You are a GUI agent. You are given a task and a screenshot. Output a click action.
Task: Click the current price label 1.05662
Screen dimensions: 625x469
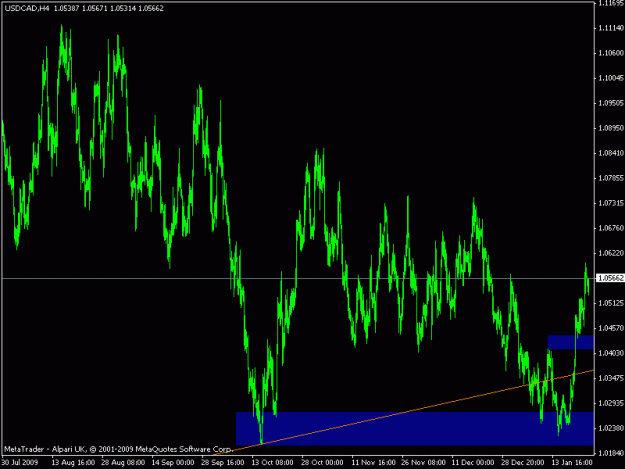tap(610, 278)
